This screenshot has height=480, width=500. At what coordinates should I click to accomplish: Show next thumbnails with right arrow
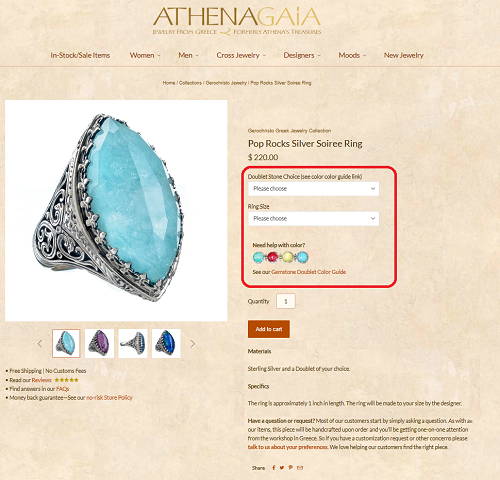pos(193,344)
